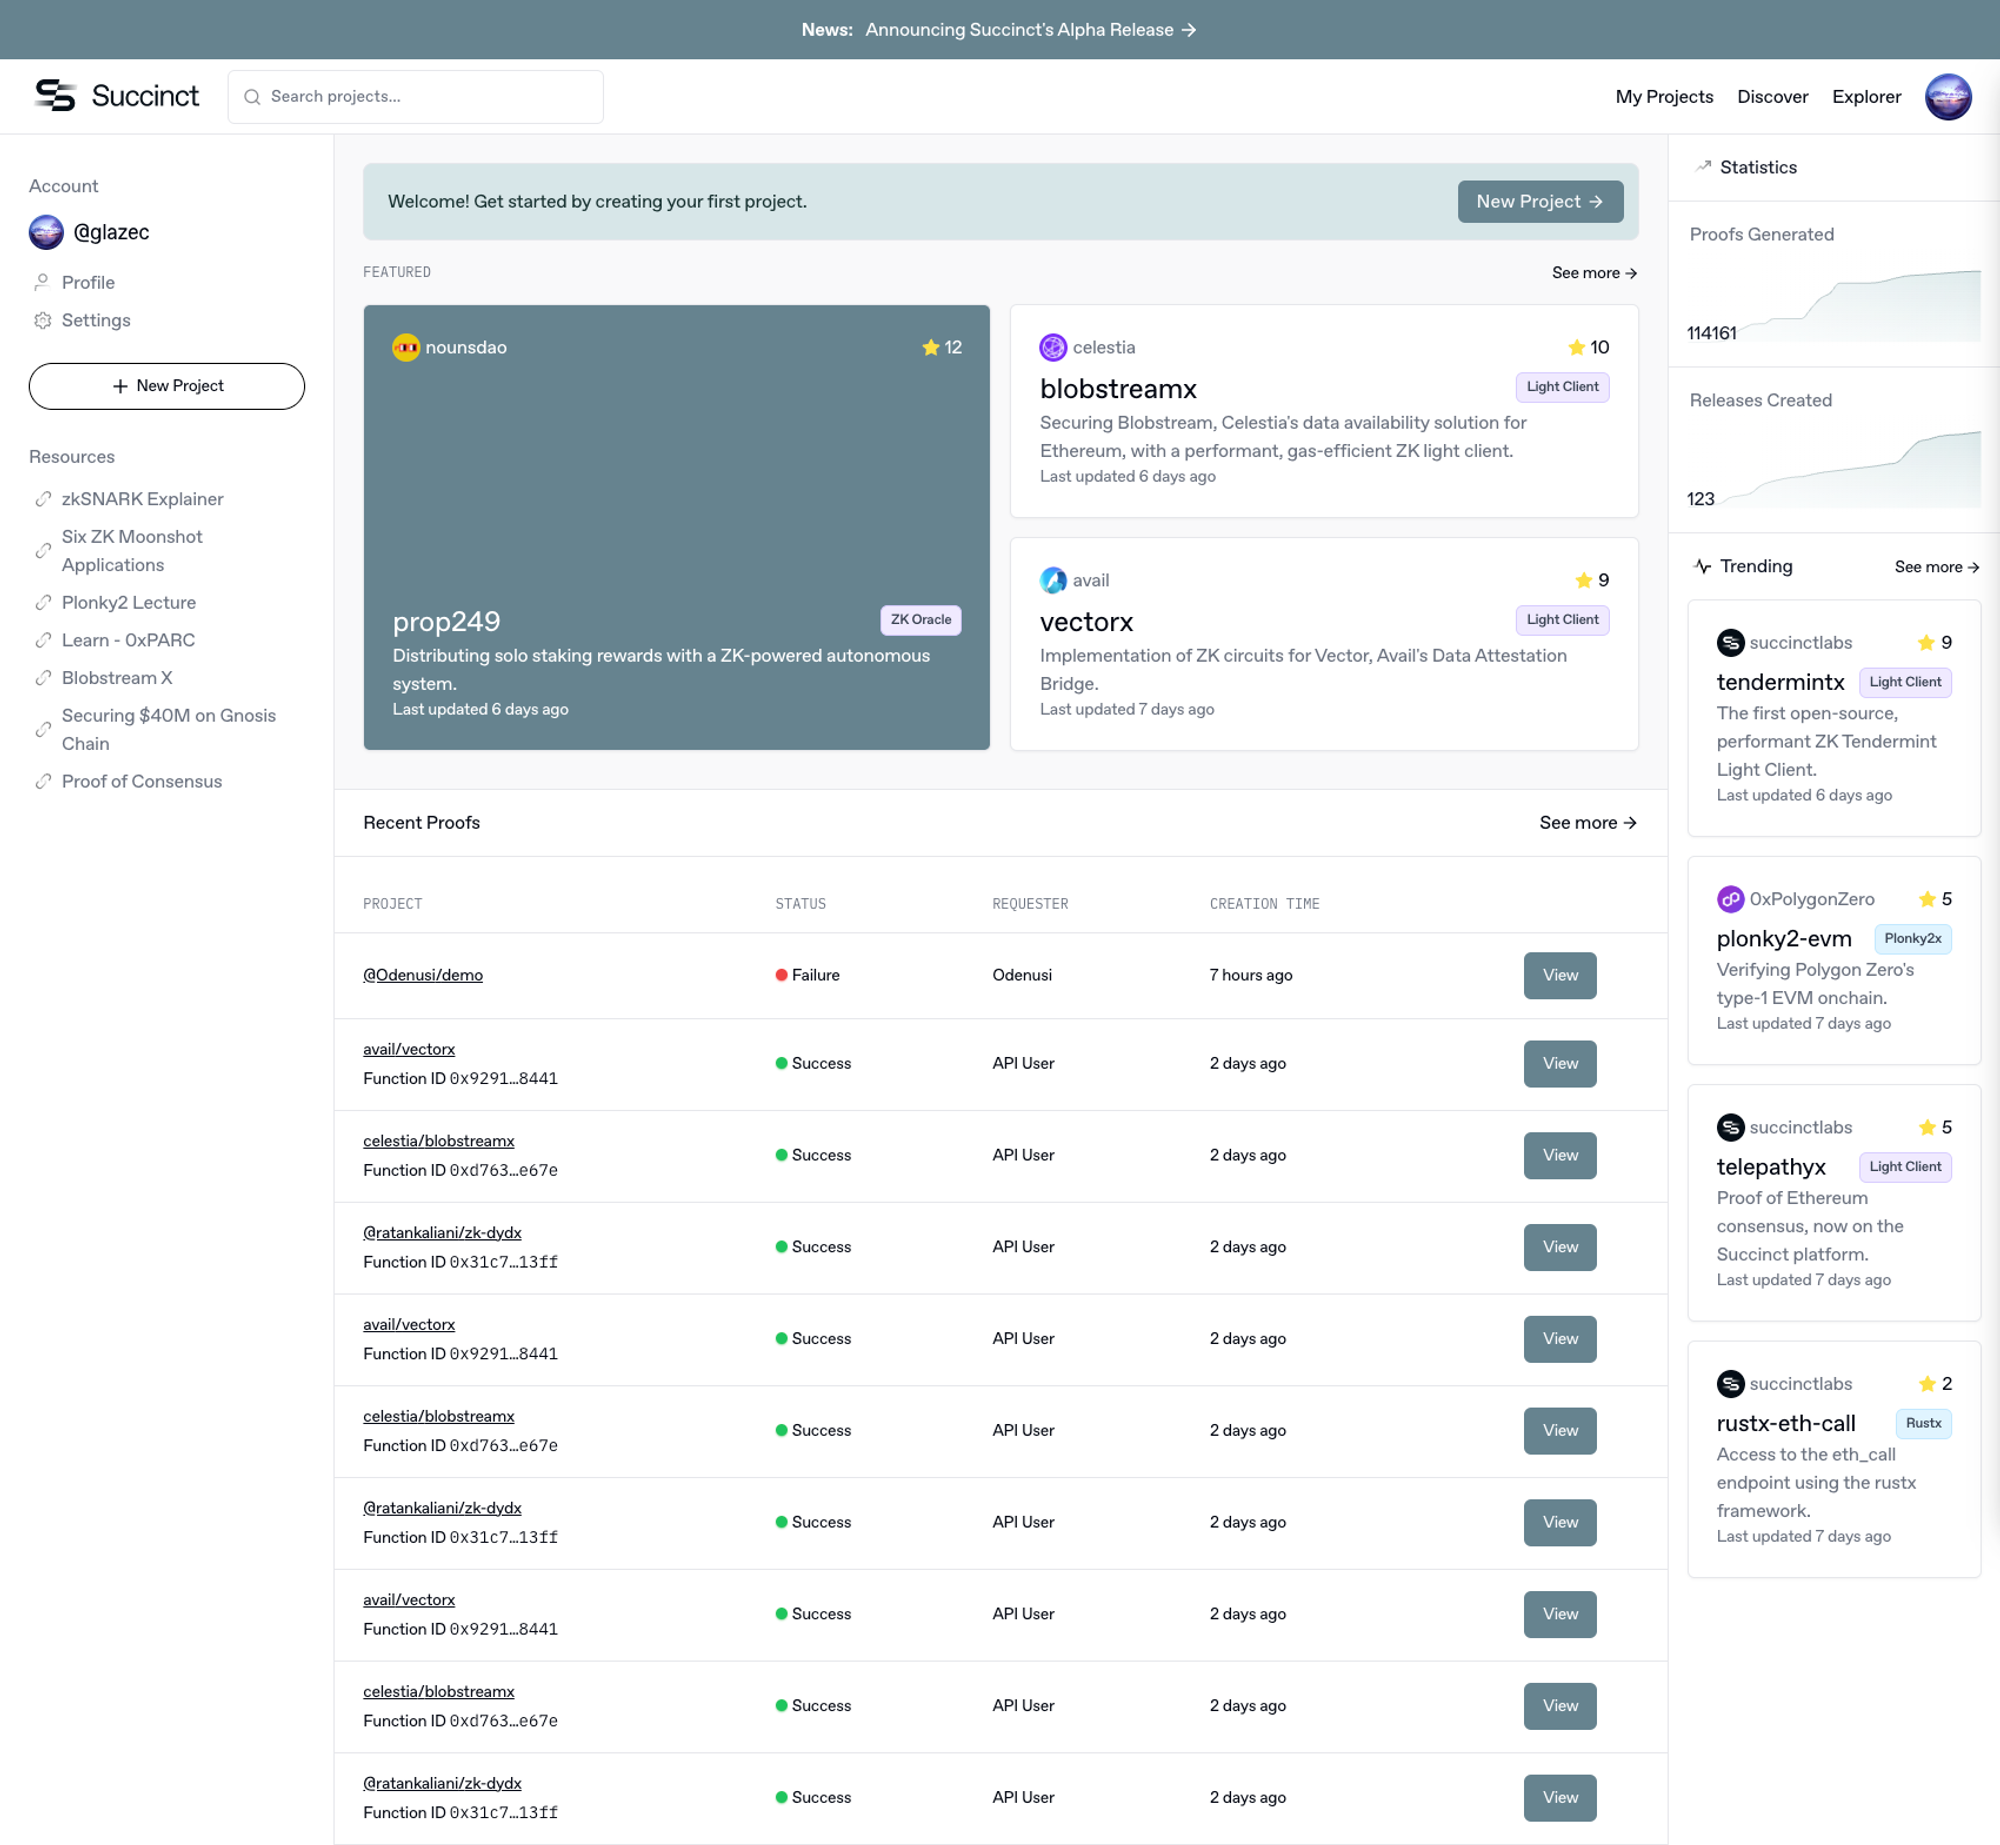
Task: Open Discover in top navigation
Action: [1772, 97]
